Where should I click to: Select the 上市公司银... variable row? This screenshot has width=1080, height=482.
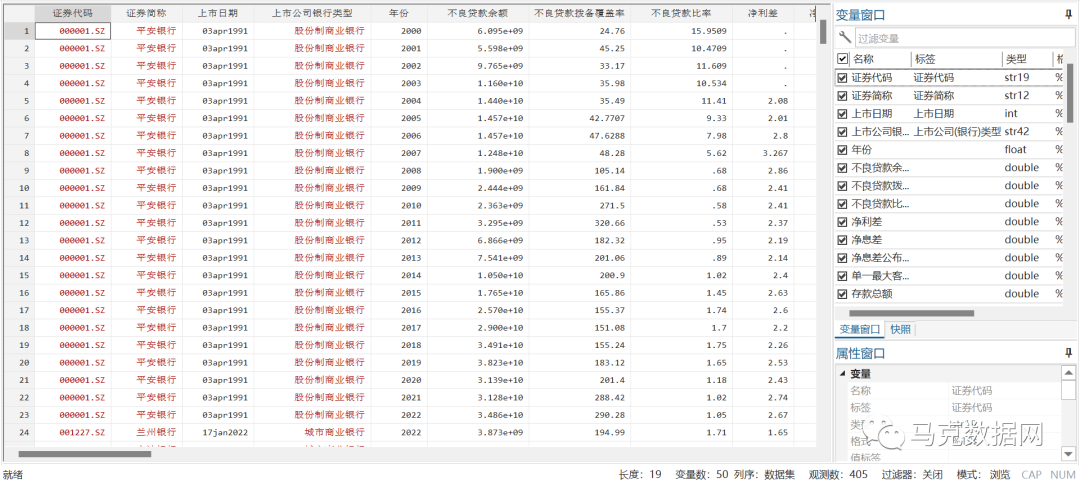(x=951, y=132)
